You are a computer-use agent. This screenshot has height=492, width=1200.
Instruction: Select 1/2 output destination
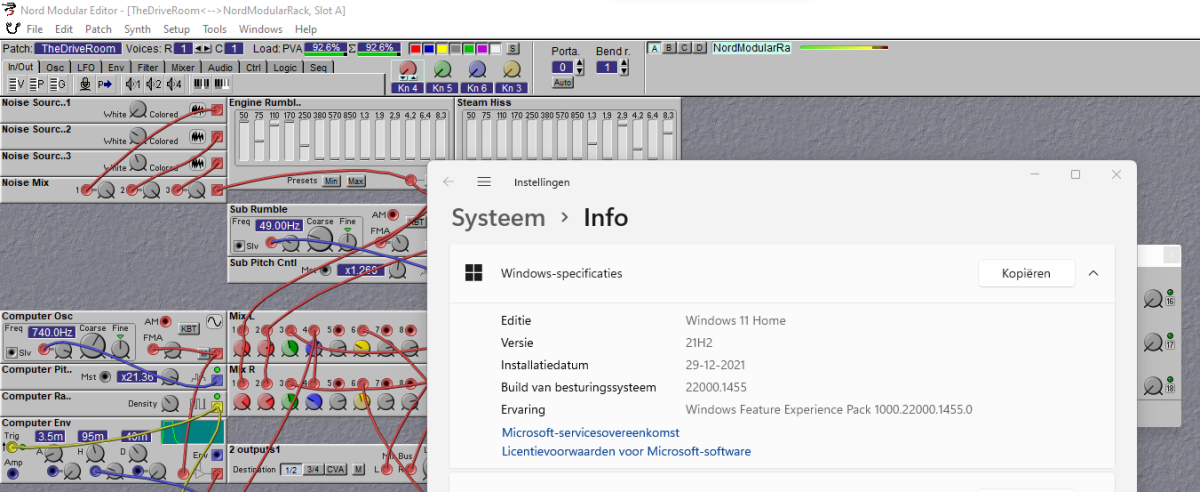point(291,470)
